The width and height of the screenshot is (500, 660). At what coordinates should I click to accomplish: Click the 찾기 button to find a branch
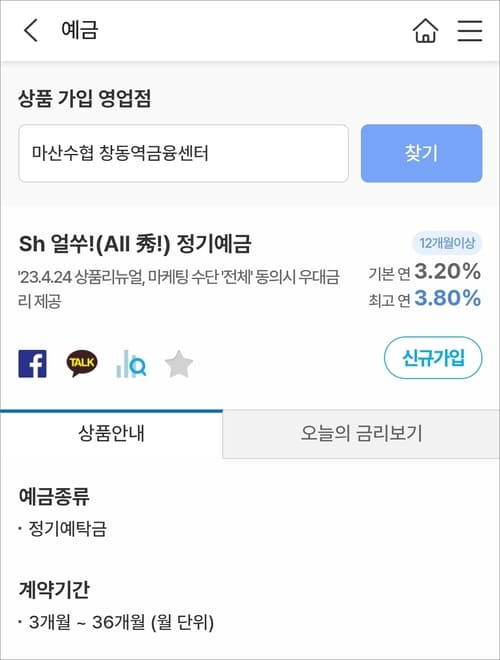pos(421,153)
